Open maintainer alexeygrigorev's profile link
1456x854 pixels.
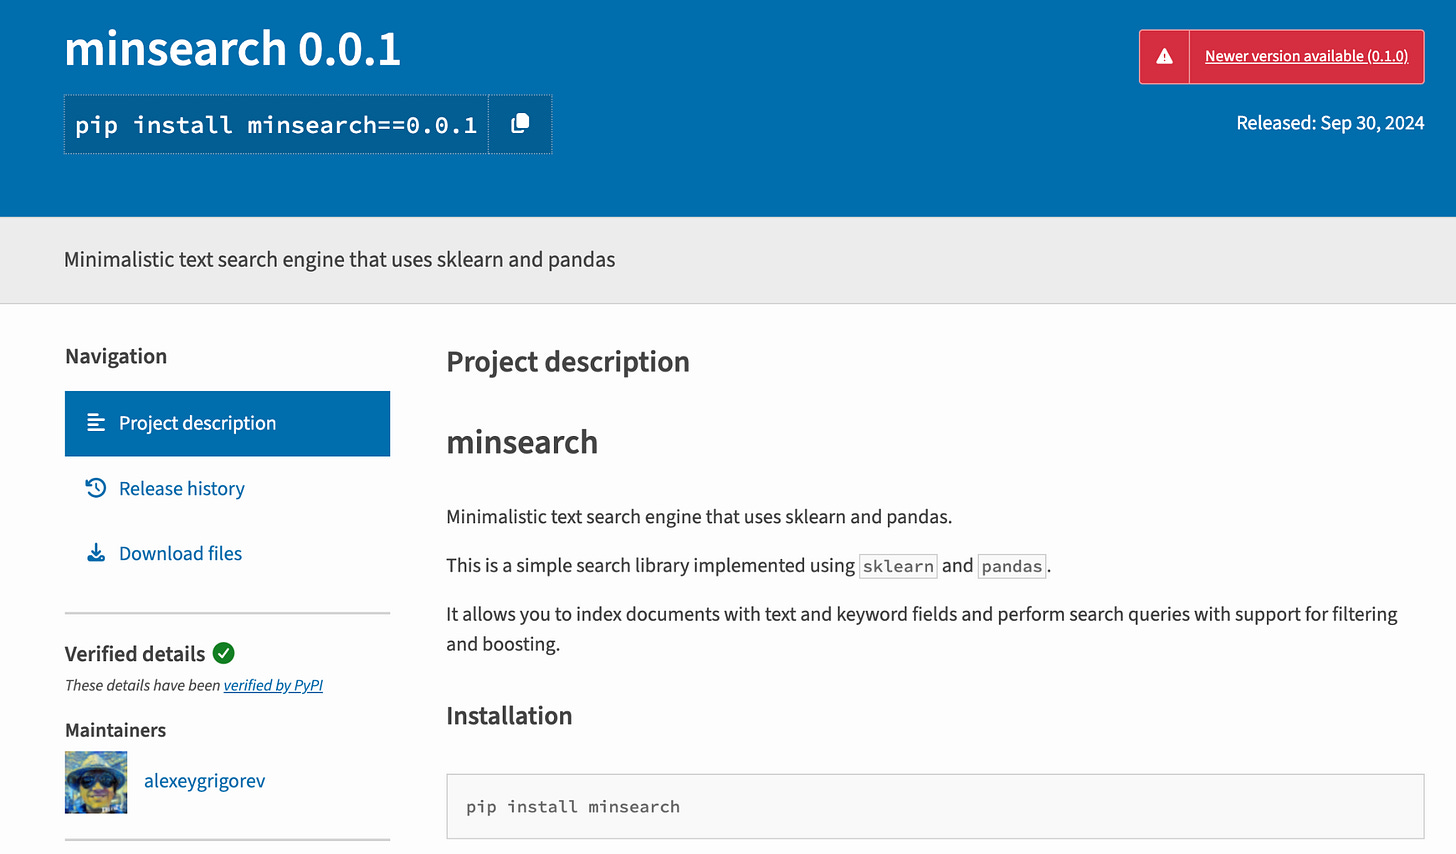pos(204,781)
